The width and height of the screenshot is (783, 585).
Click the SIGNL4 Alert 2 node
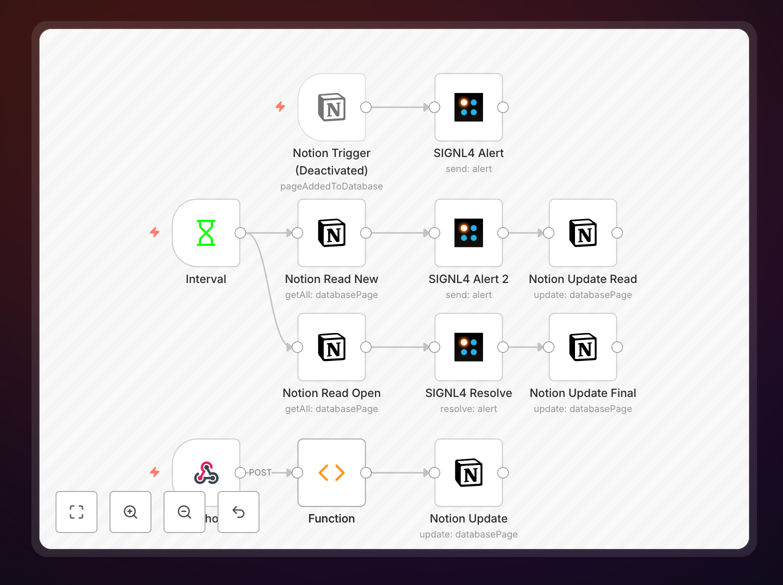pos(468,233)
